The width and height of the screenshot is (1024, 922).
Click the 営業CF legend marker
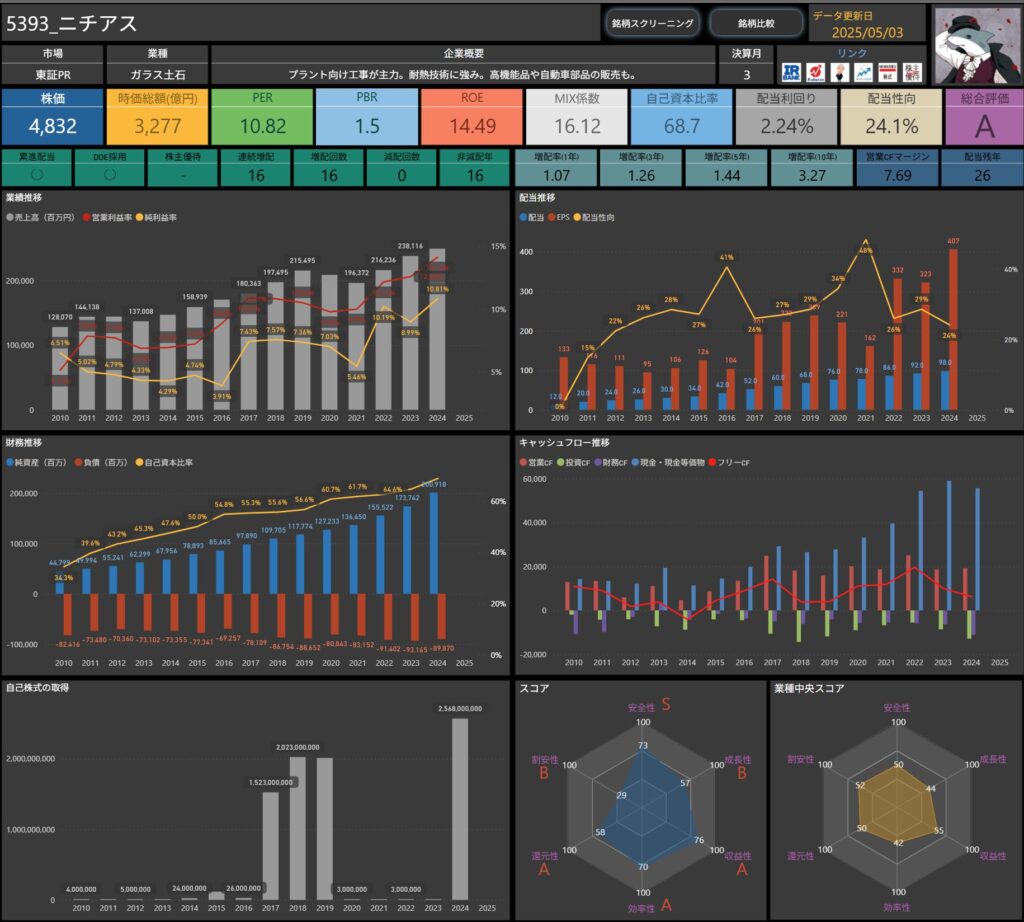[x=523, y=462]
